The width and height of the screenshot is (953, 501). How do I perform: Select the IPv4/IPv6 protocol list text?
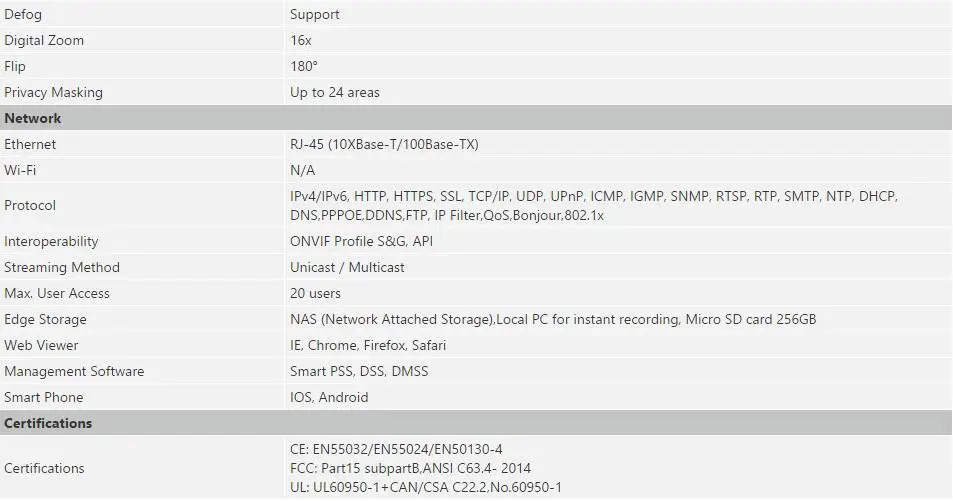[x=594, y=206]
